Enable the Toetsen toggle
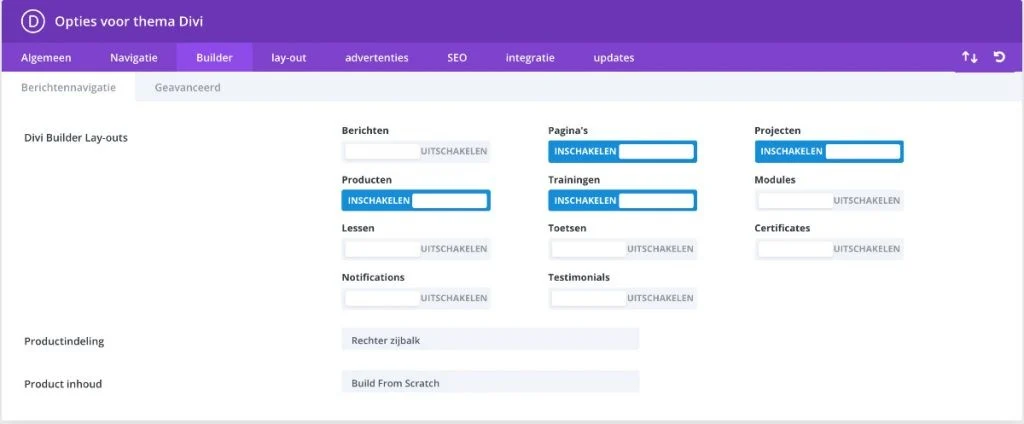Image resolution: width=1024 pixels, height=424 pixels. pyautogui.click(x=622, y=249)
